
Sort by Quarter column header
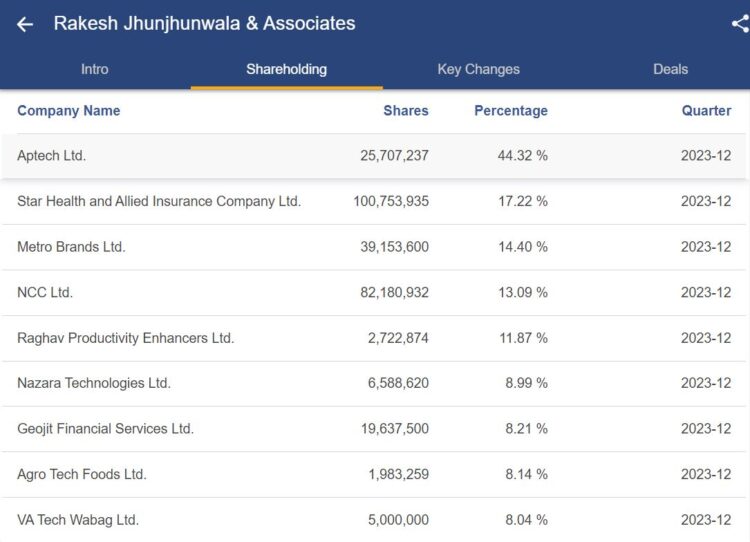pos(706,111)
